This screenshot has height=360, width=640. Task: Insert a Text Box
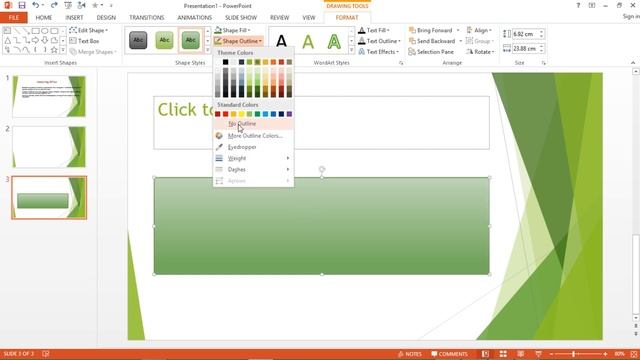(84, 41)
